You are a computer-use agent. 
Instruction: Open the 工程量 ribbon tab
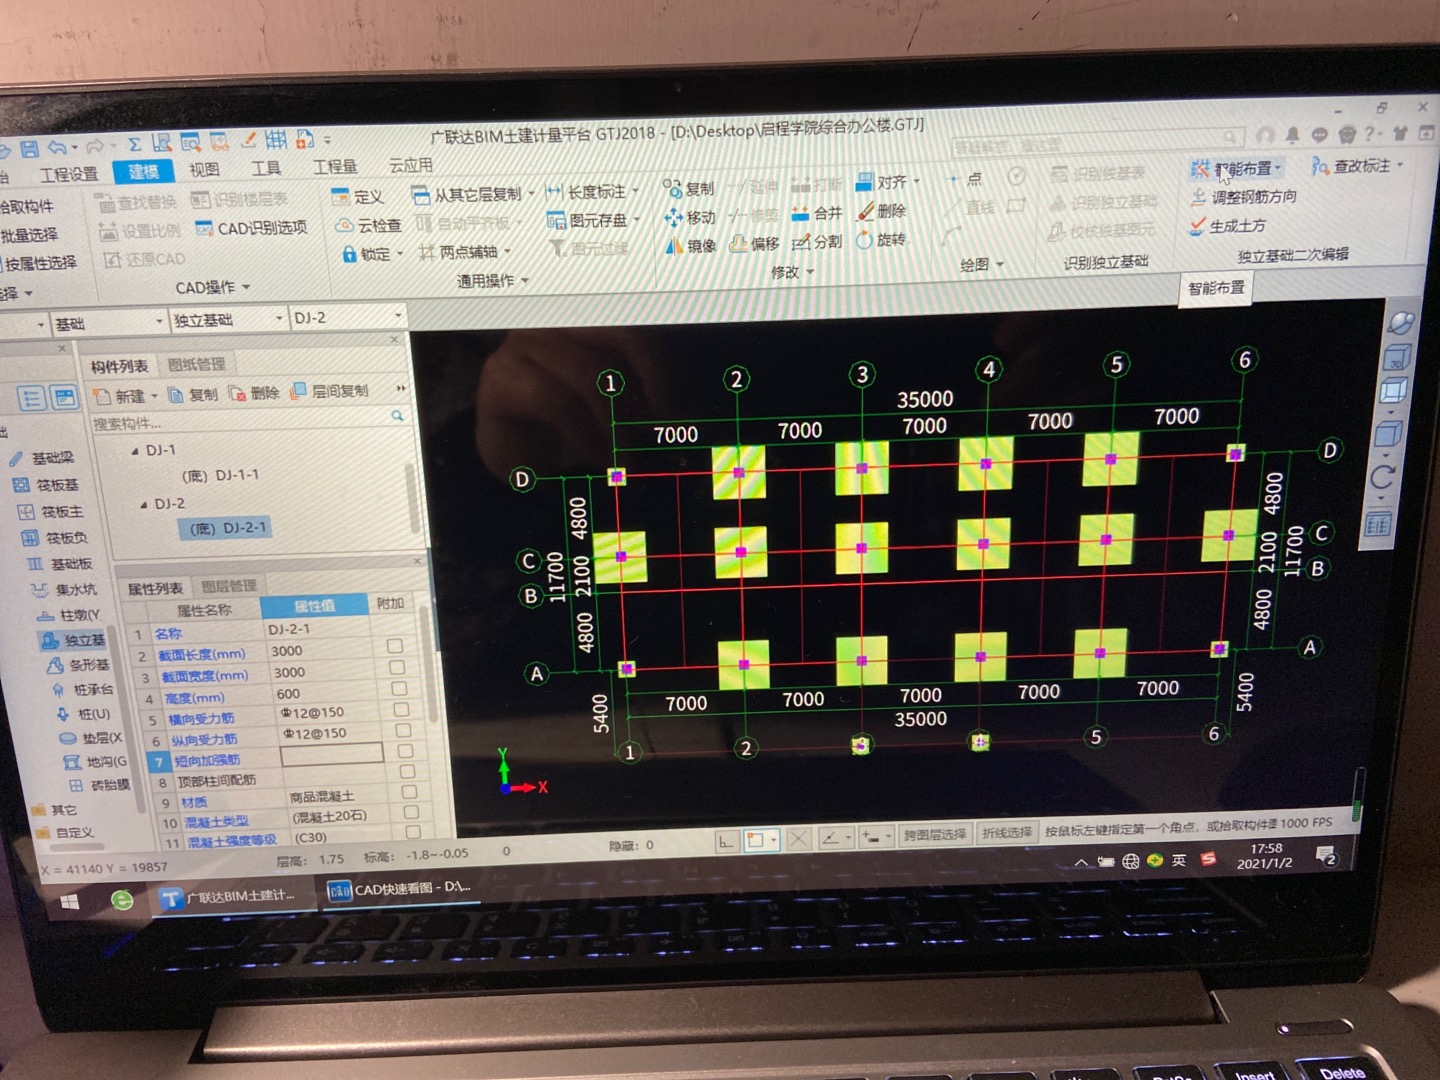click(335, 167)
